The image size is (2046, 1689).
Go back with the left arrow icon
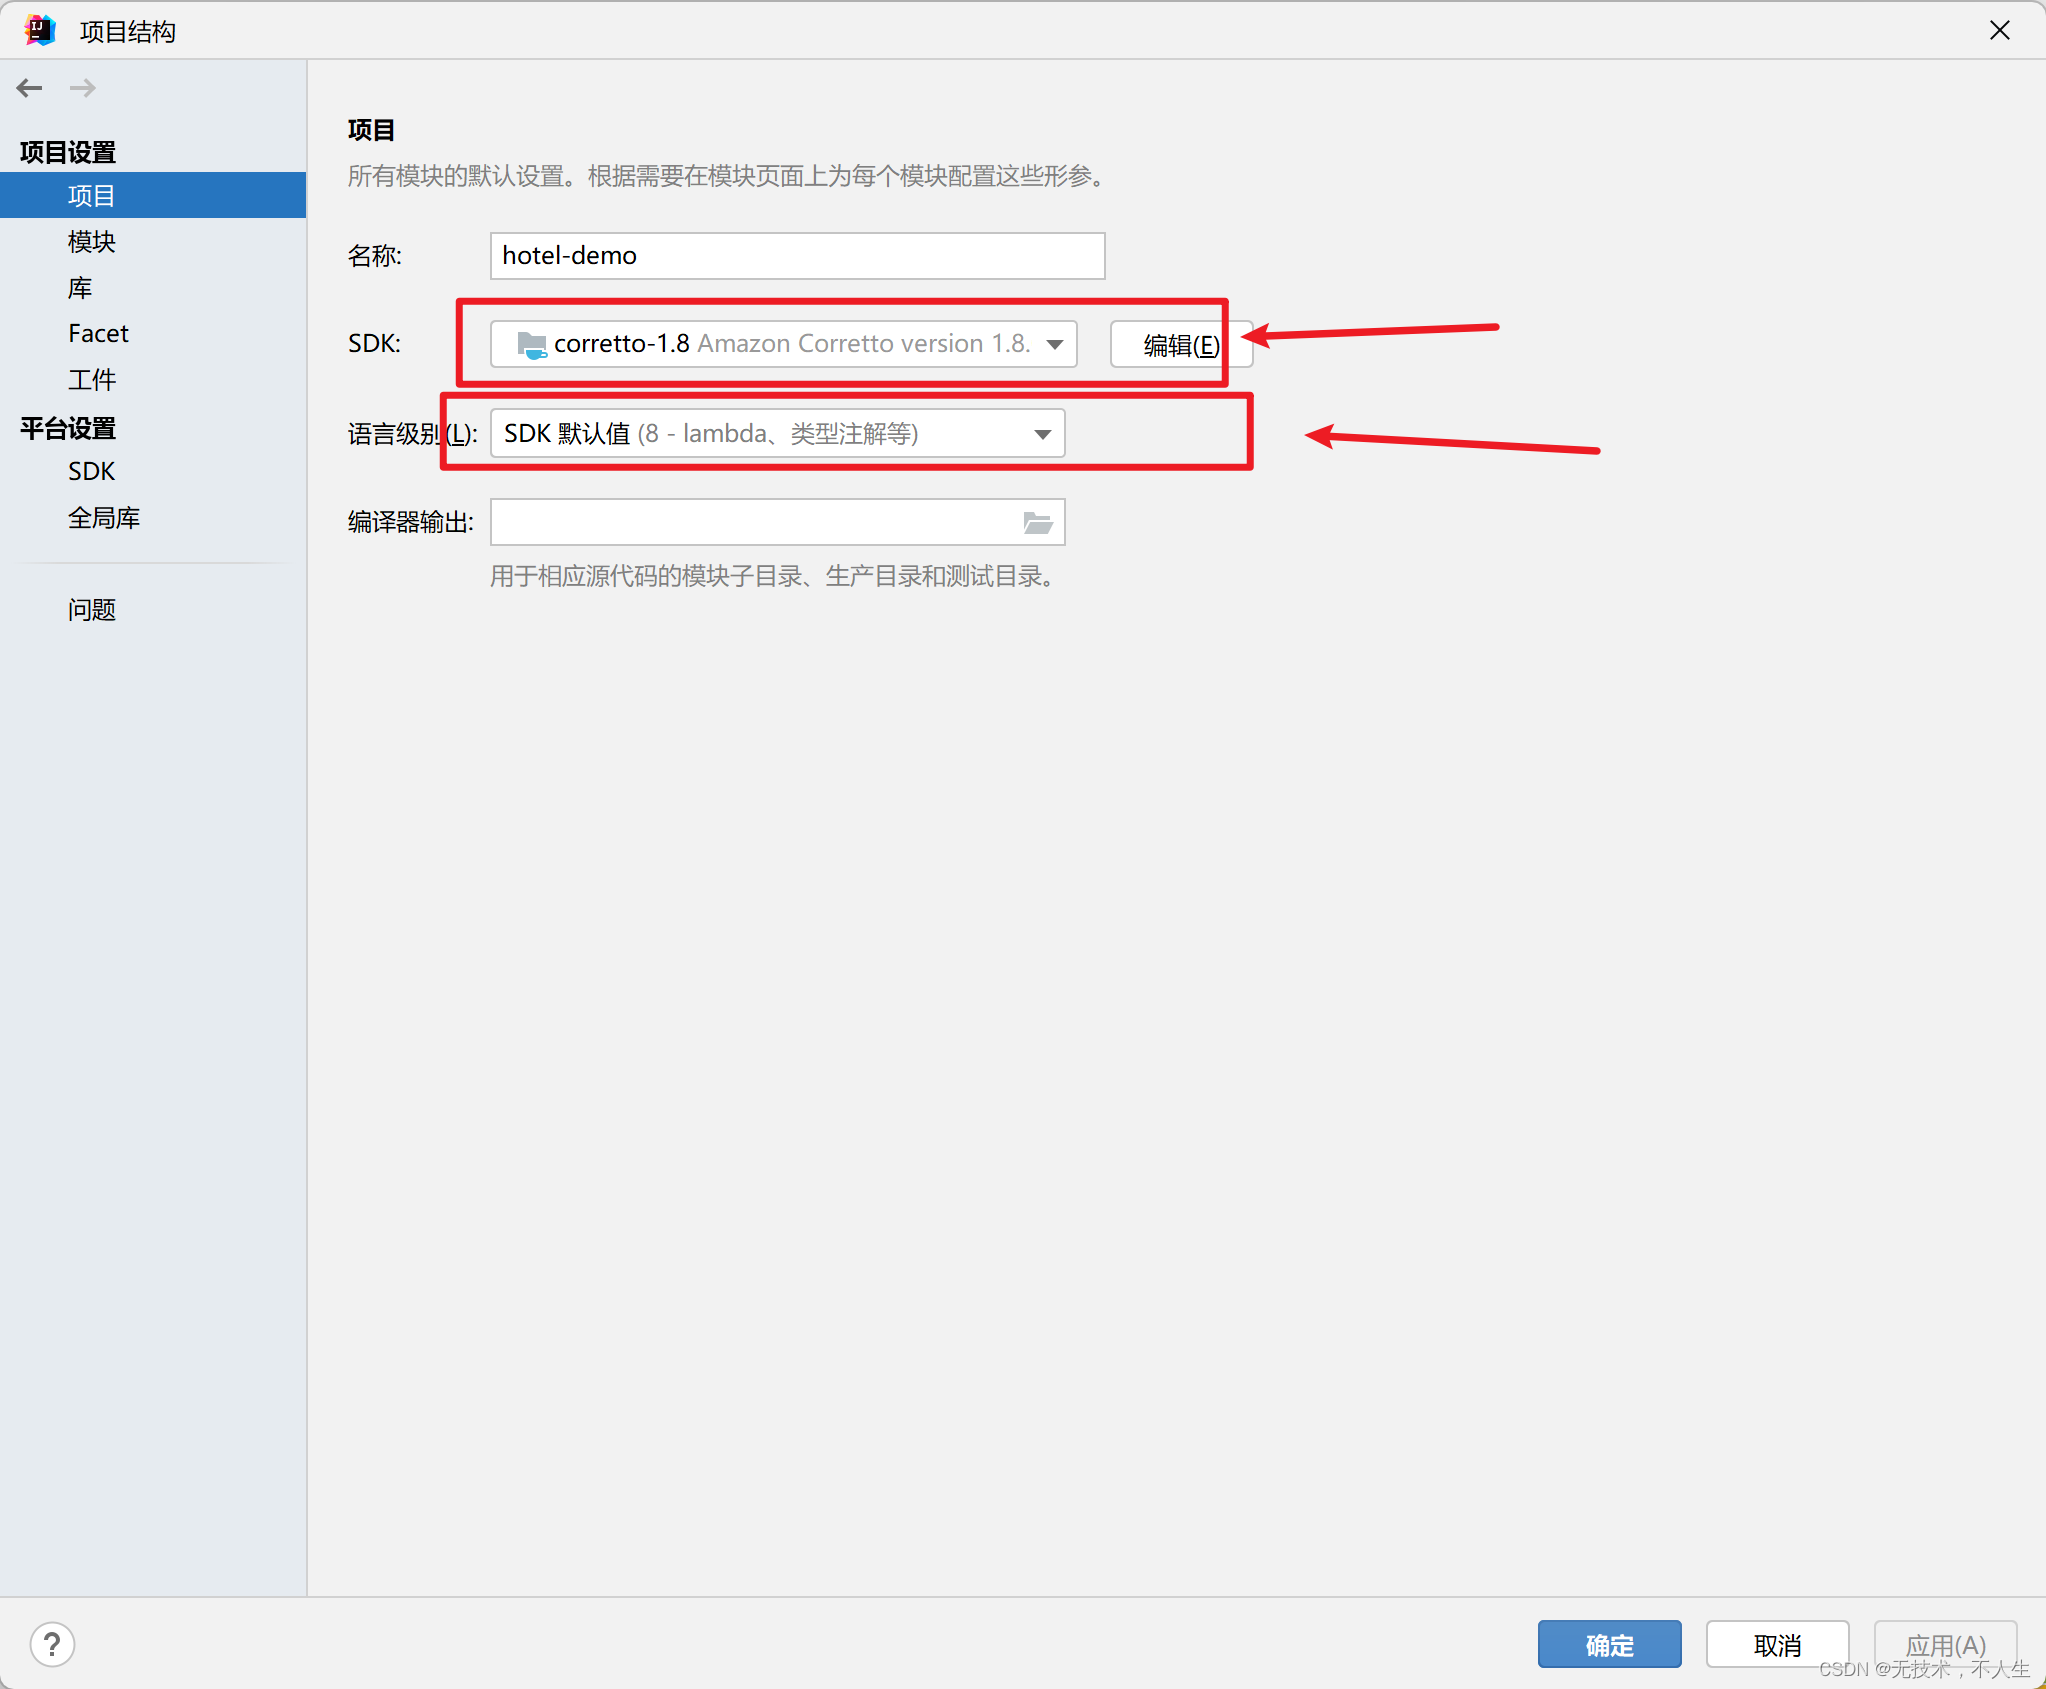click(x=29, y=88)
